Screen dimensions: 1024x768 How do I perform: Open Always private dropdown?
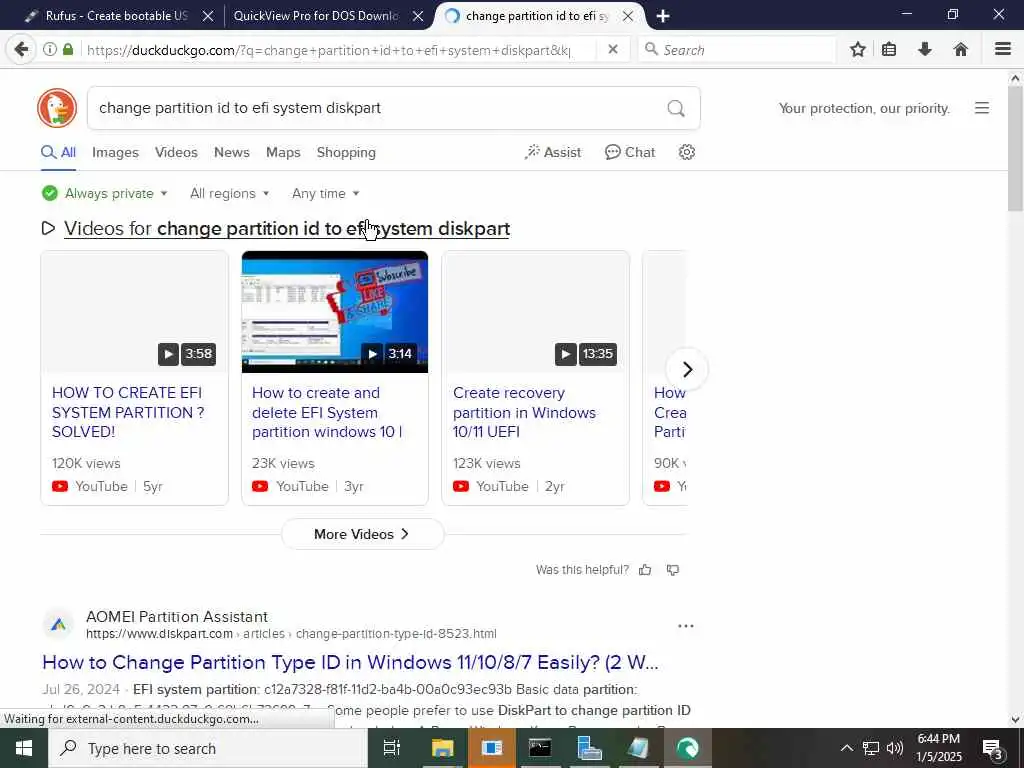[x=104, y=193]
